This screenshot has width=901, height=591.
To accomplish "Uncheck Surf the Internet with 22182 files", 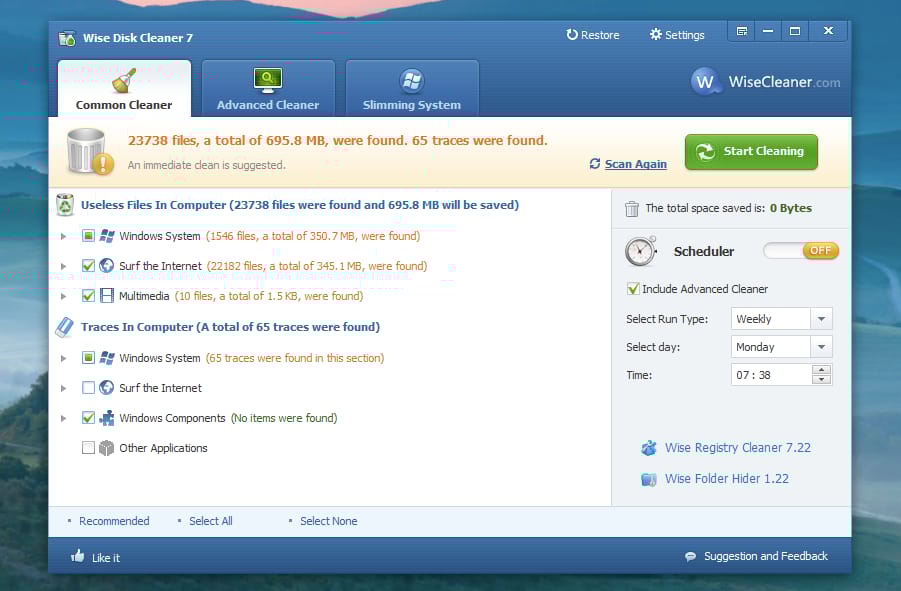I will (x=88, y=266).
